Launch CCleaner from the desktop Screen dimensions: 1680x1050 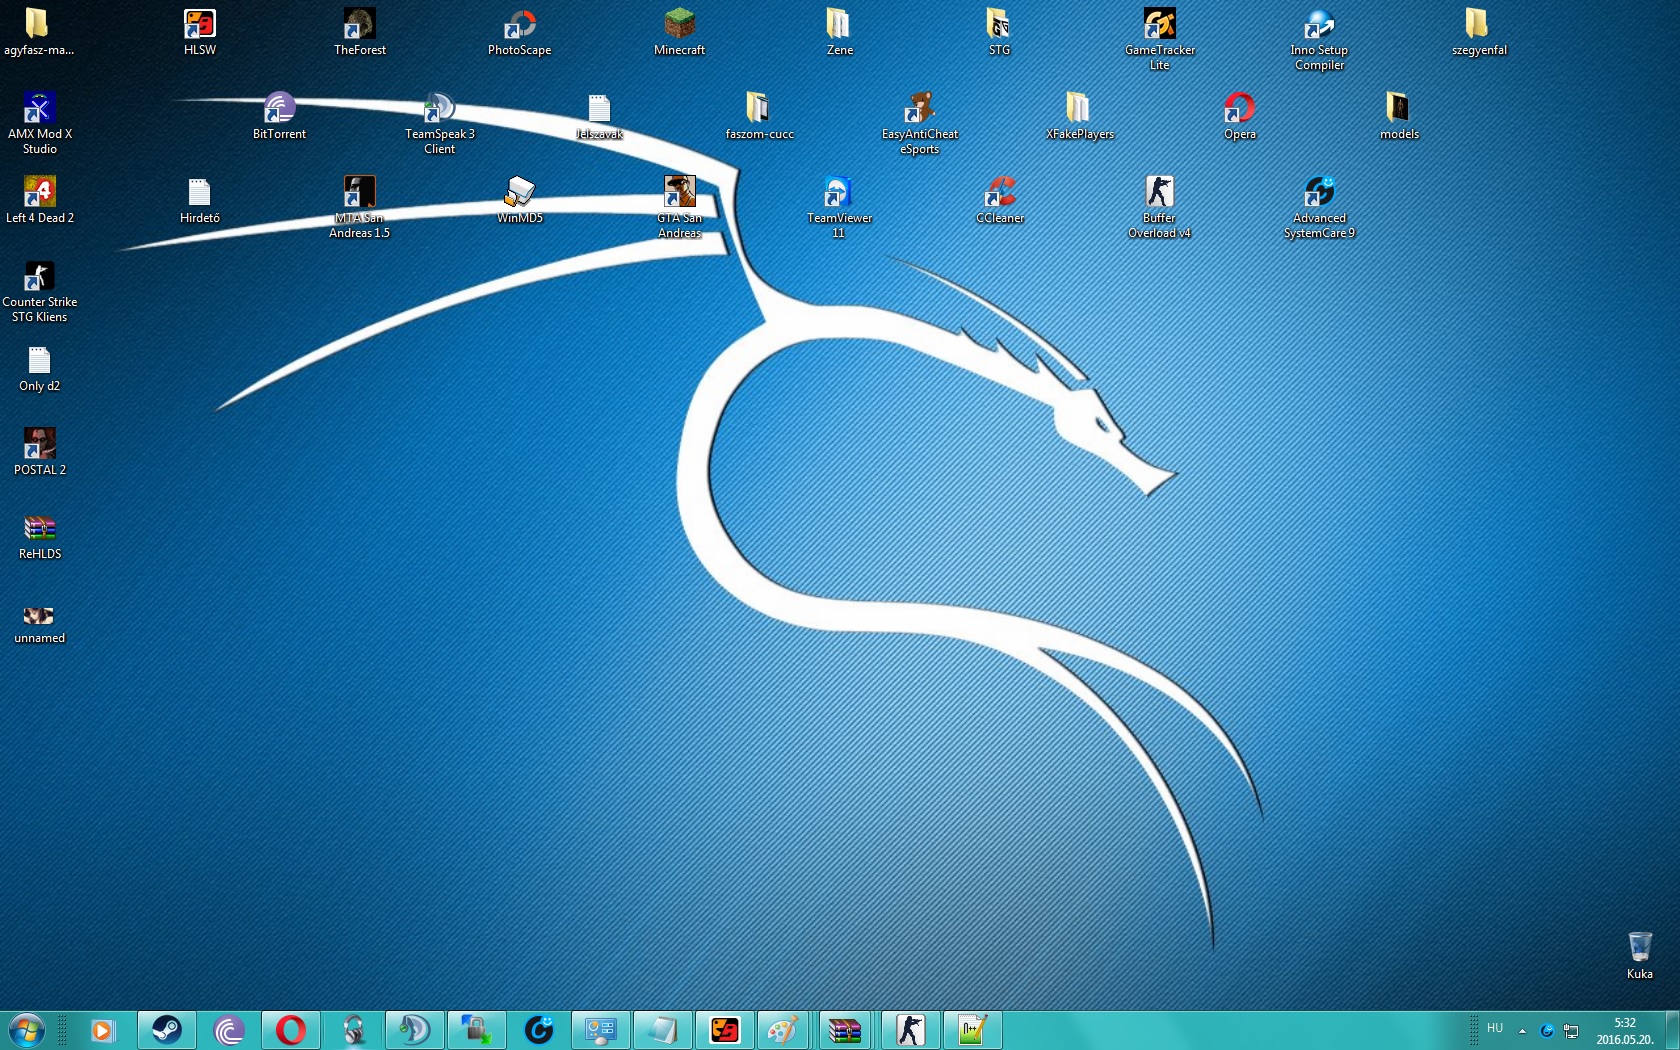pyautogui.click(x=1000, y=199)
